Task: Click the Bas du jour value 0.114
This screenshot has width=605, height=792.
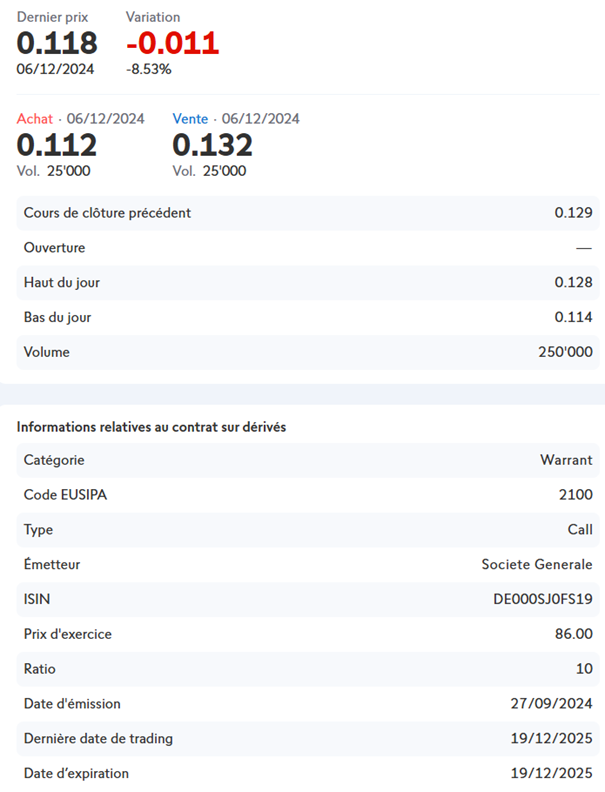Action: (573, 318)
